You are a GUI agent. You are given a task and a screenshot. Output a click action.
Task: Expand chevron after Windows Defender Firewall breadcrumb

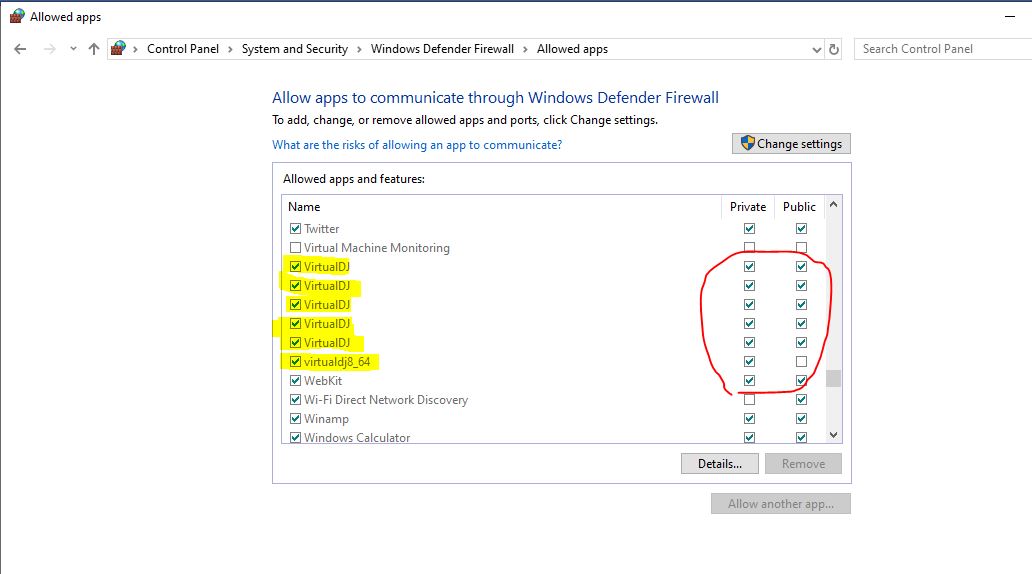[x=525, y=49]
